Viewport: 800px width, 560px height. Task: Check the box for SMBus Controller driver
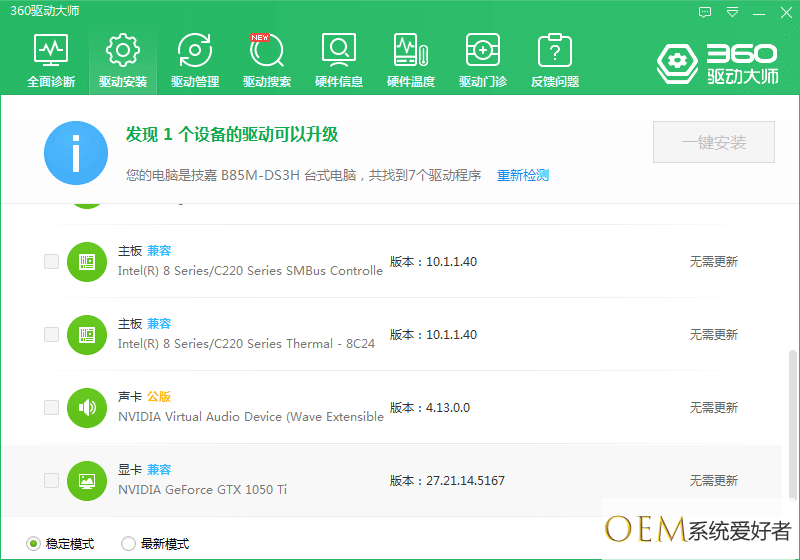click(51, 262)
